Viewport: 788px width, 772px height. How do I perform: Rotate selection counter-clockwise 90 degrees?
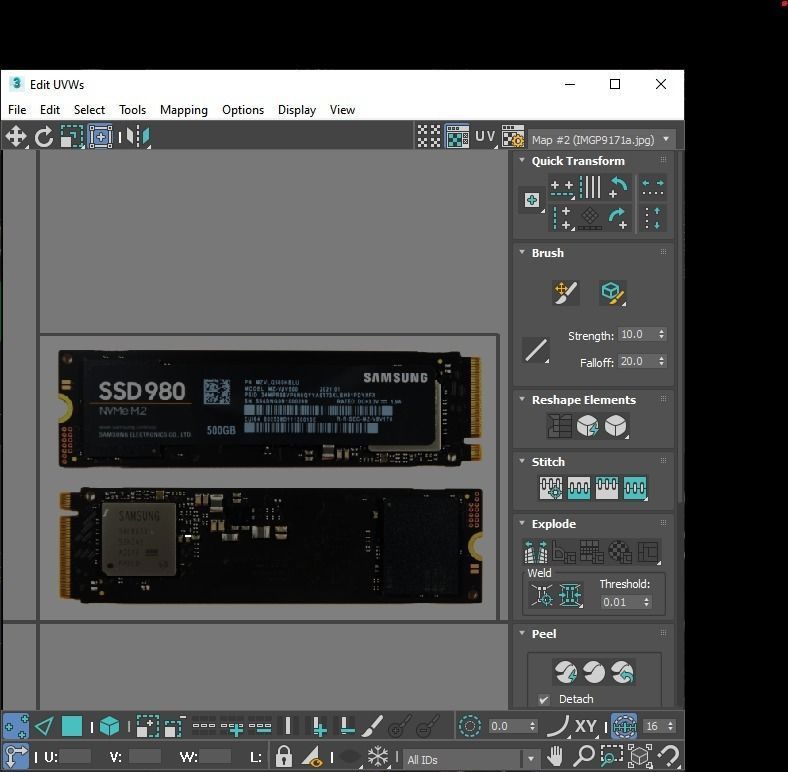coord(618,187)
